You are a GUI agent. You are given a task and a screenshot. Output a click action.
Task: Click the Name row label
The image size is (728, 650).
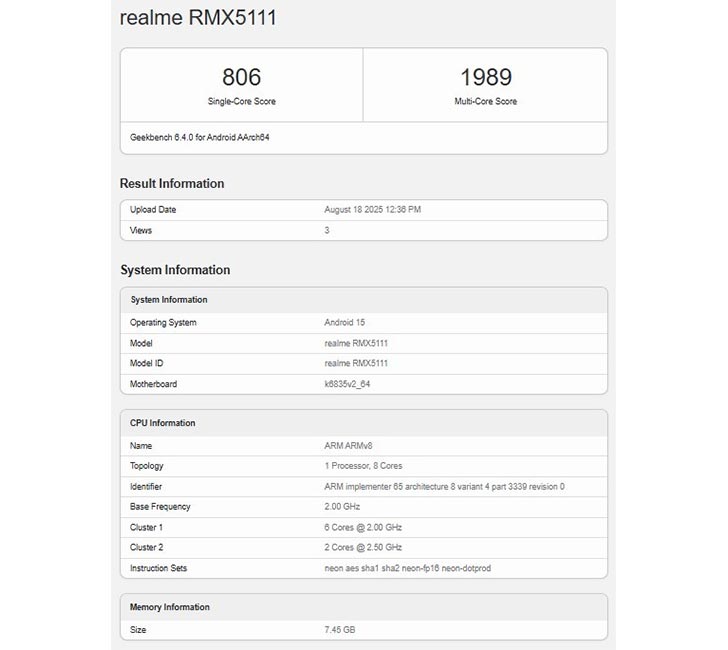[141, 446]
